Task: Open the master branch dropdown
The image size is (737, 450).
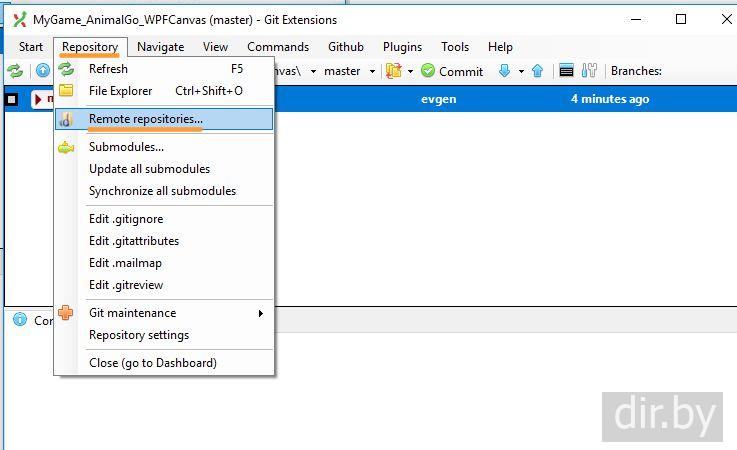Action: (x=372, y=71)
